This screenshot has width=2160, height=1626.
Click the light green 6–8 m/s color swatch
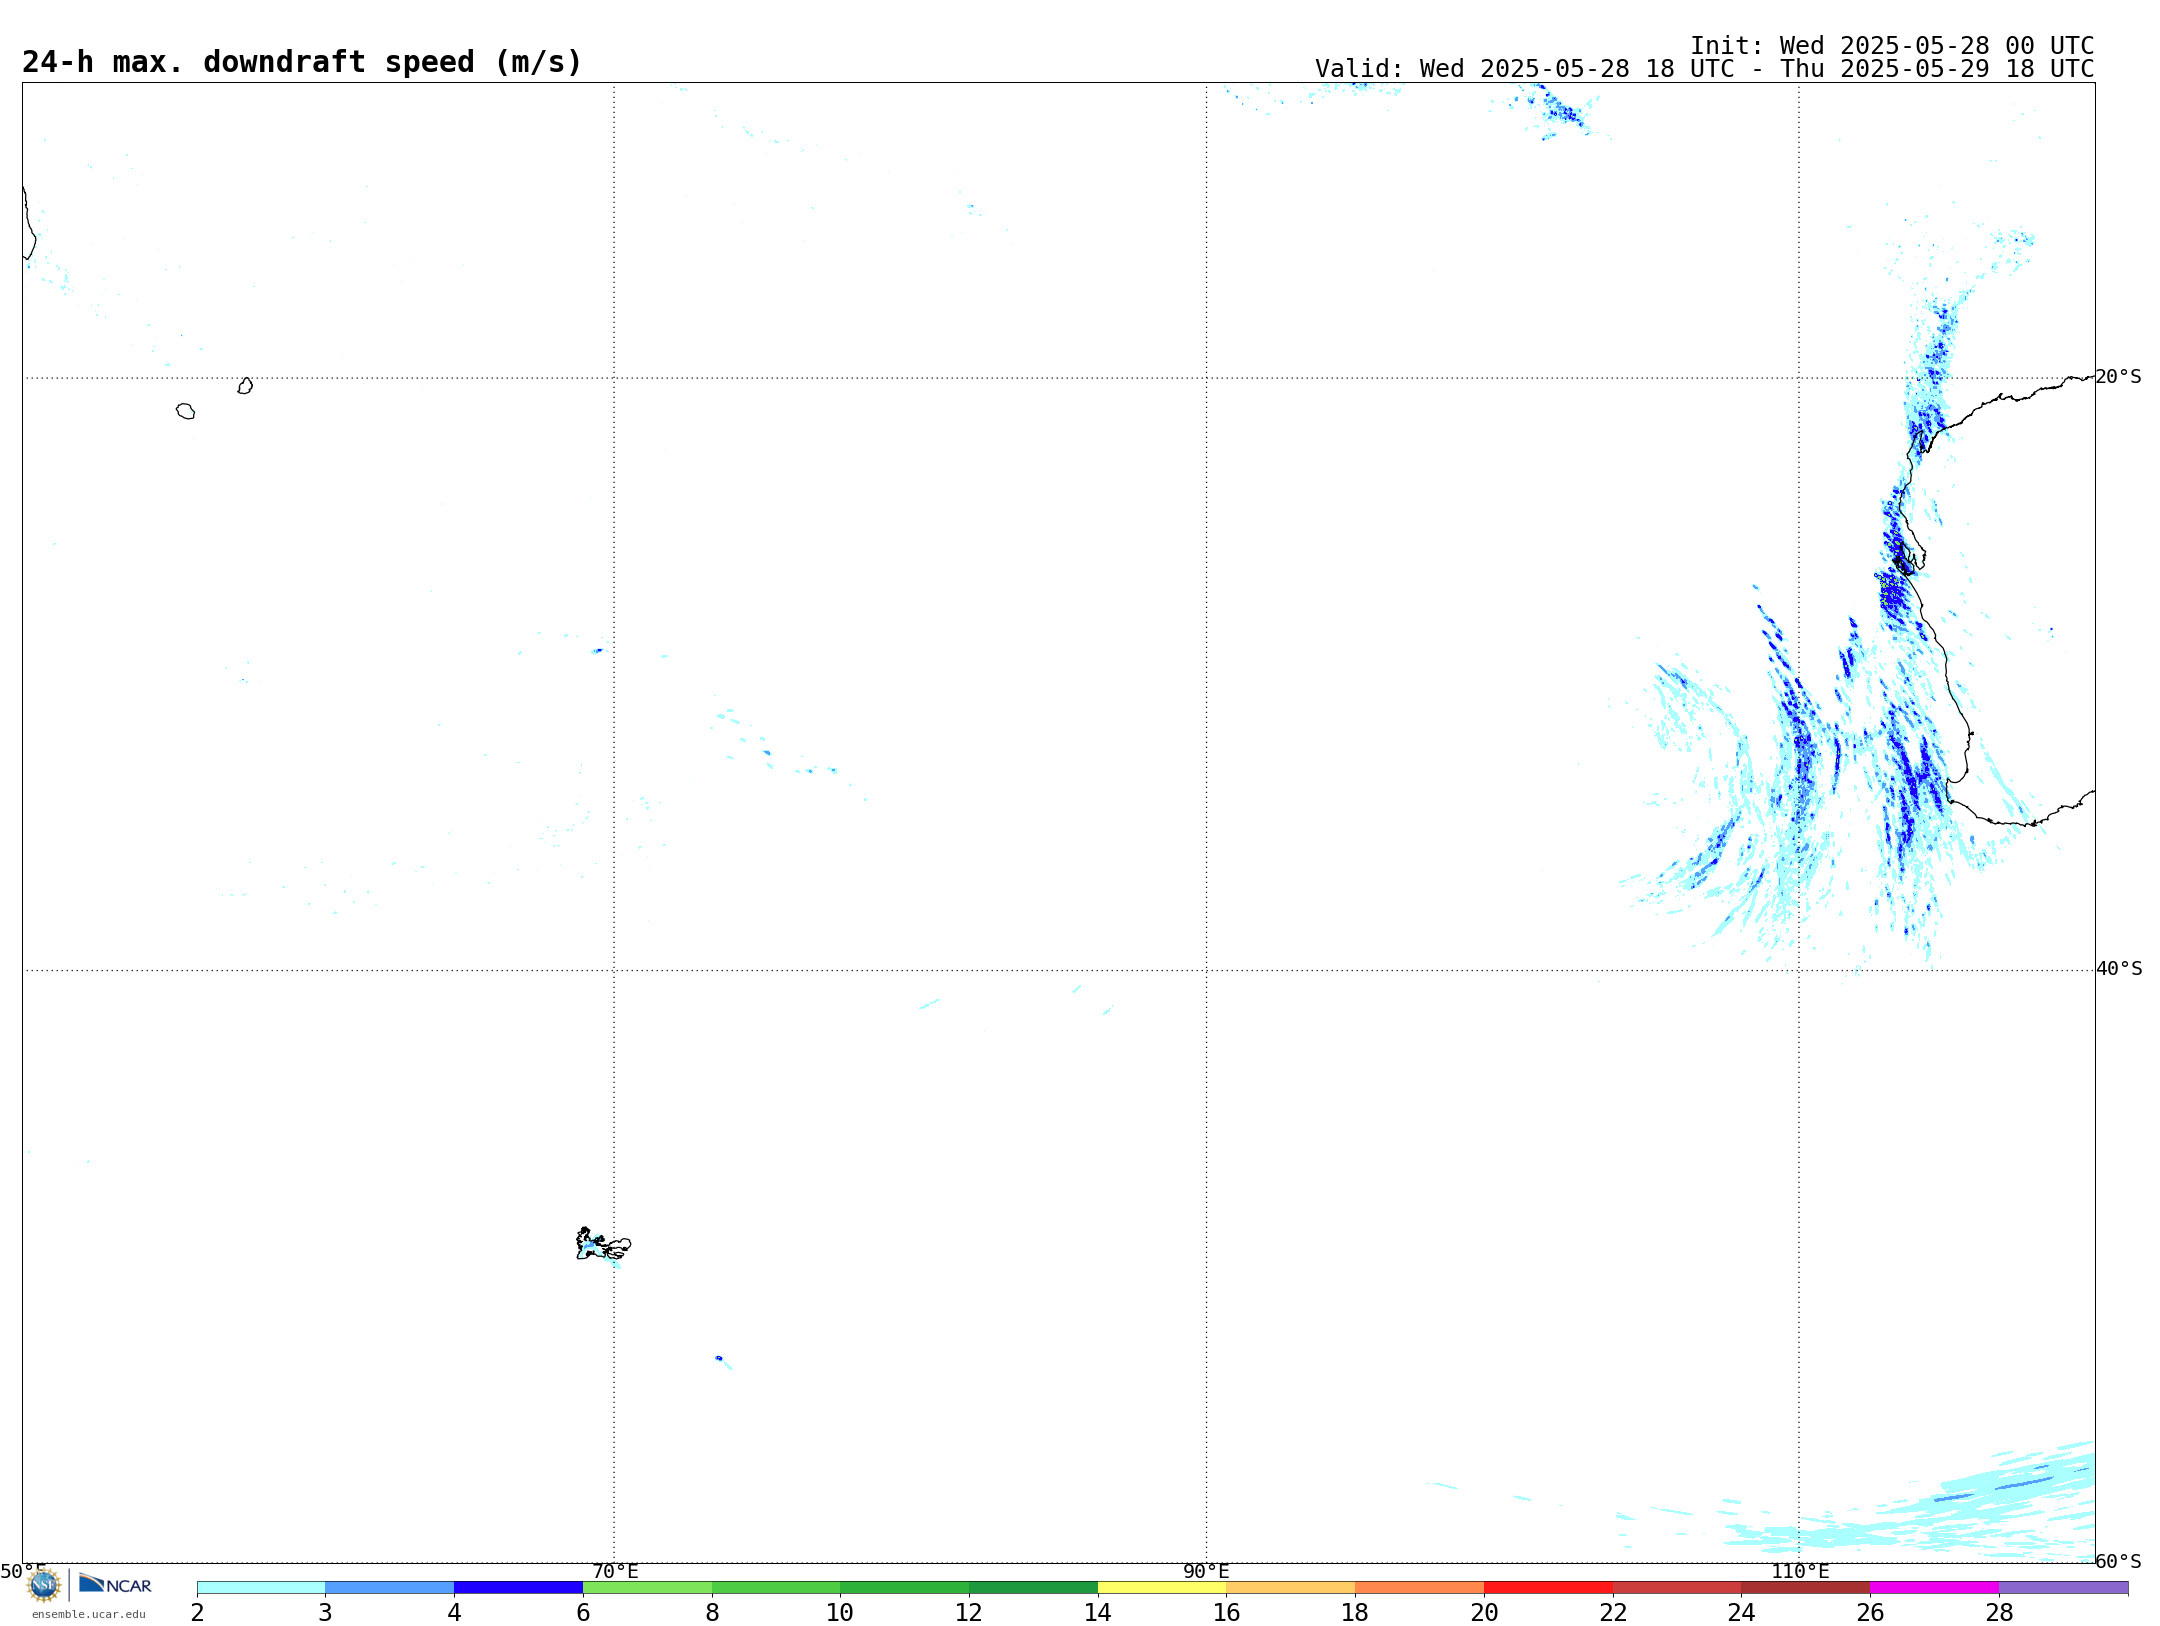647,1588
